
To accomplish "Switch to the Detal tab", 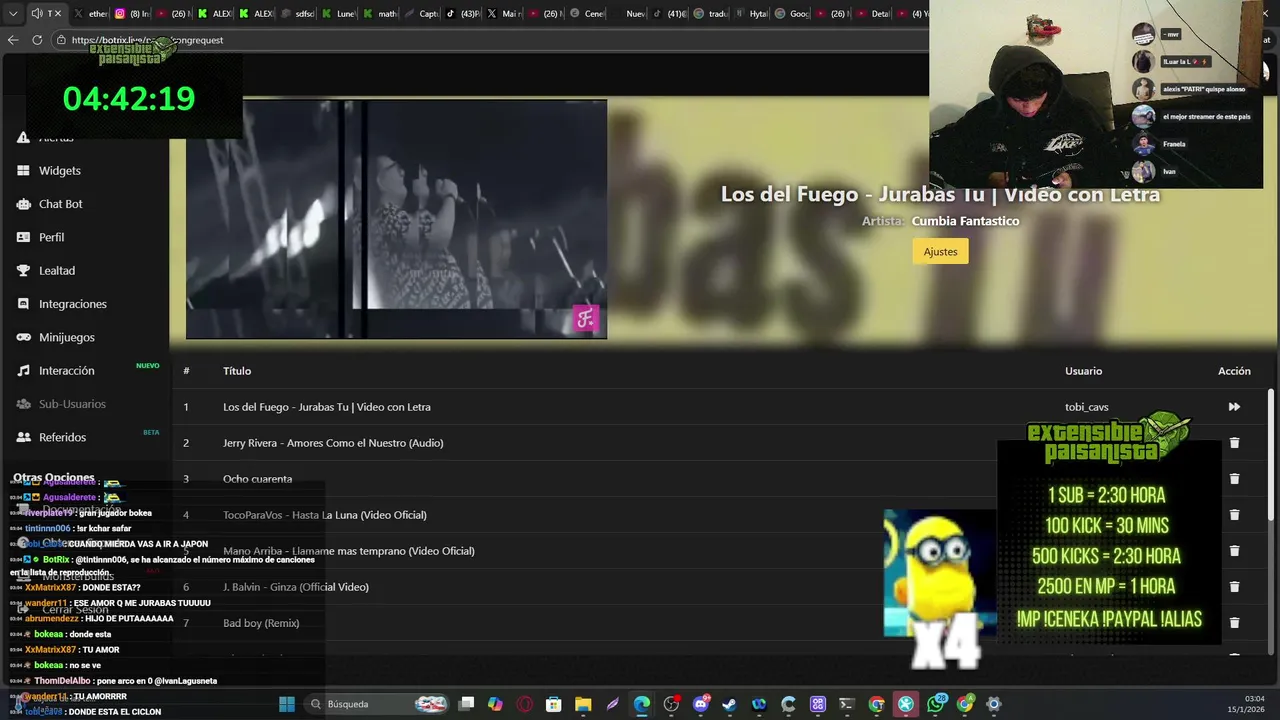I will tap(874, 14).
